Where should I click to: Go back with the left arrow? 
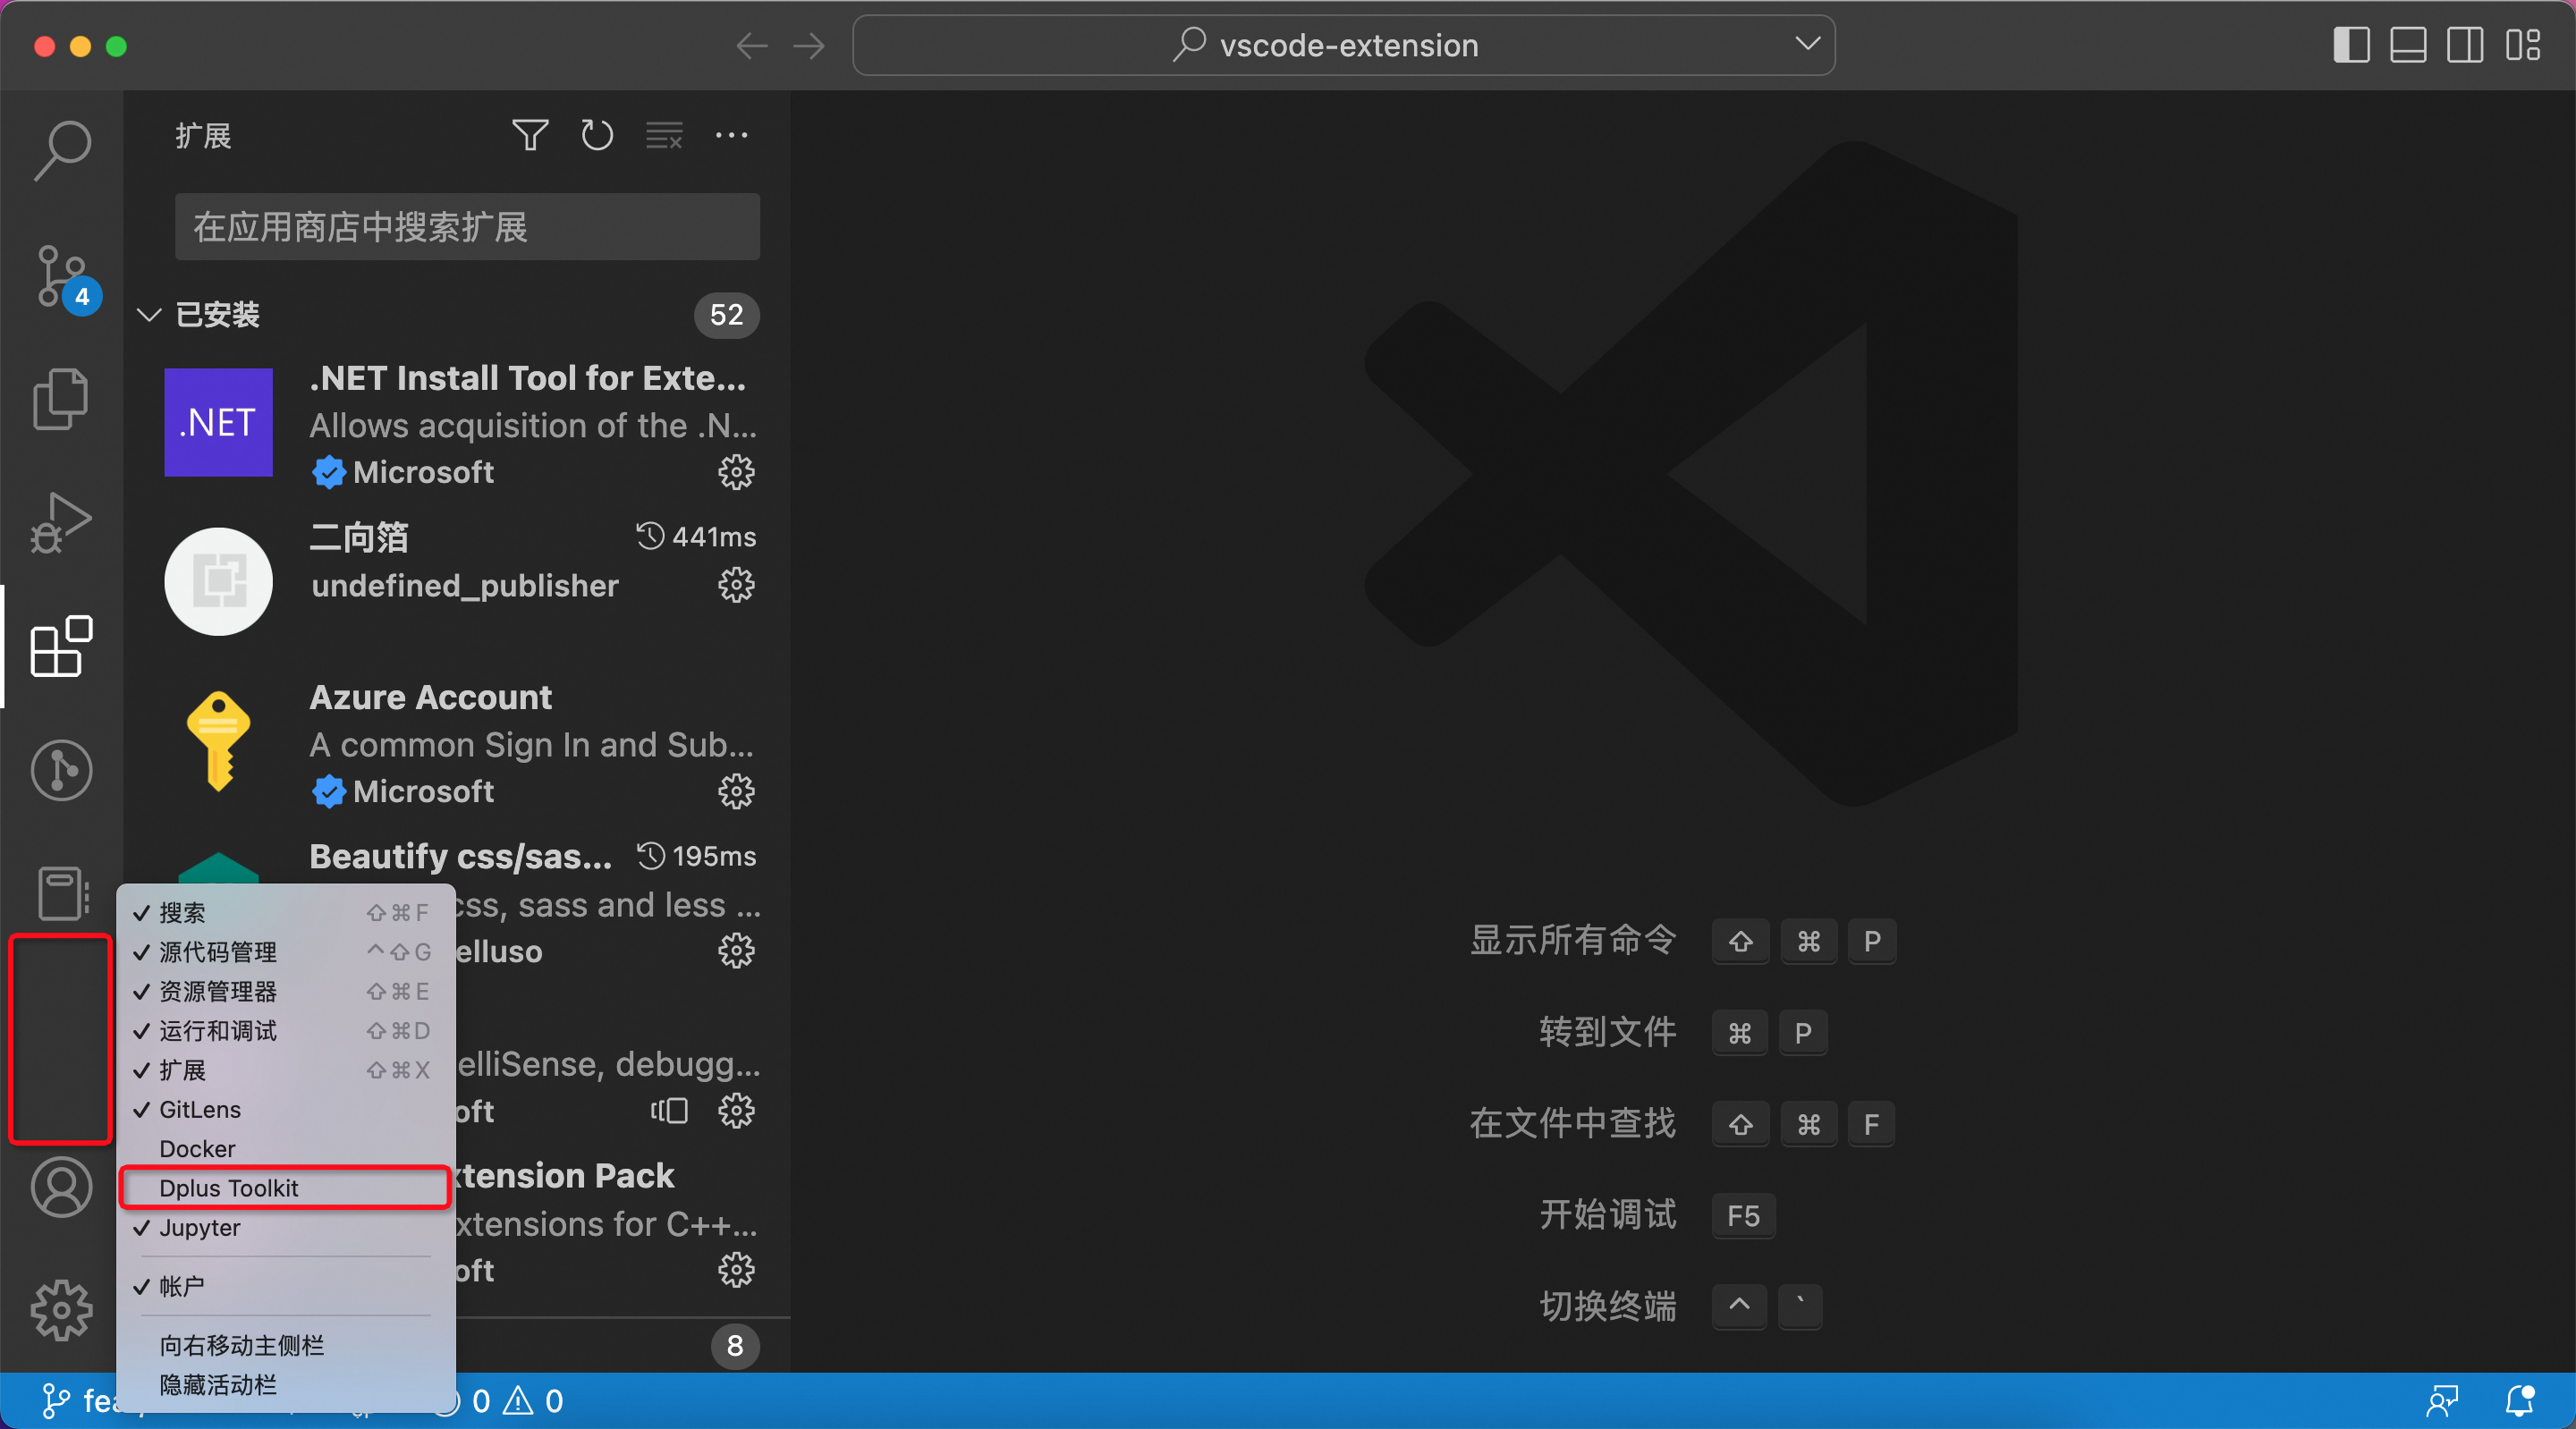click(x=752, y=45)
